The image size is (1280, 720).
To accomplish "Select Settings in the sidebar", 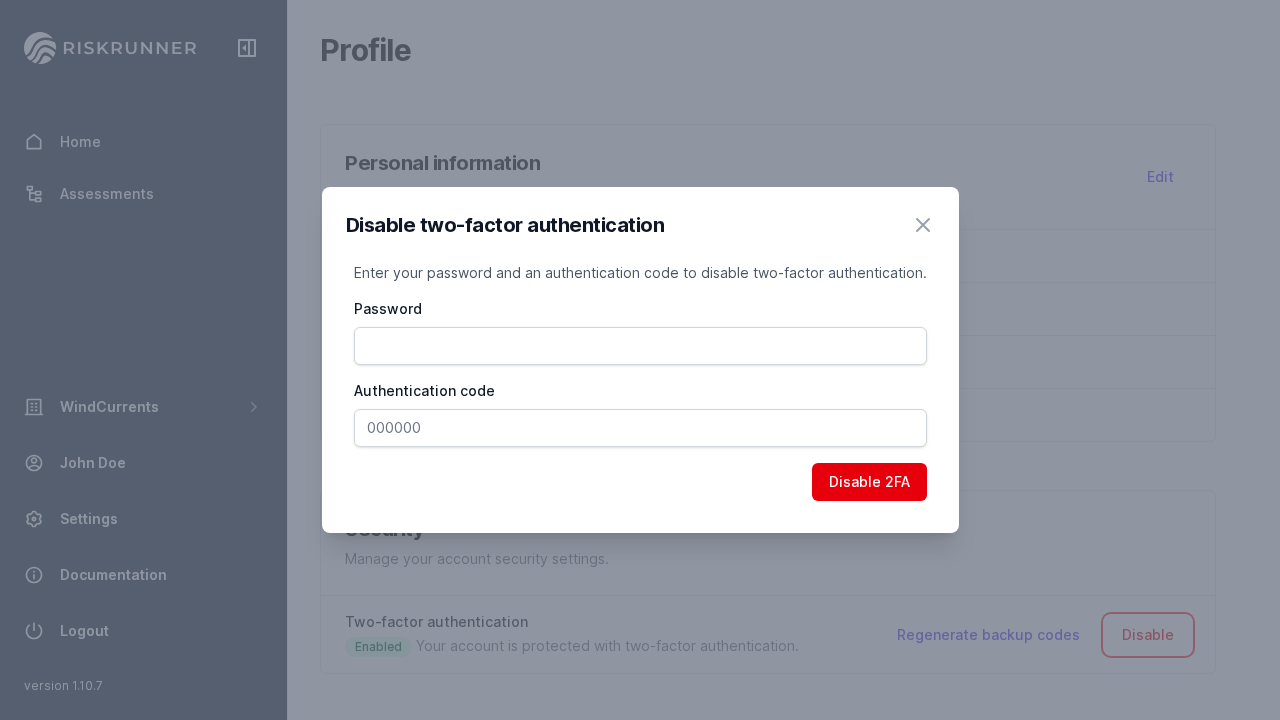I will click(89, 519).
